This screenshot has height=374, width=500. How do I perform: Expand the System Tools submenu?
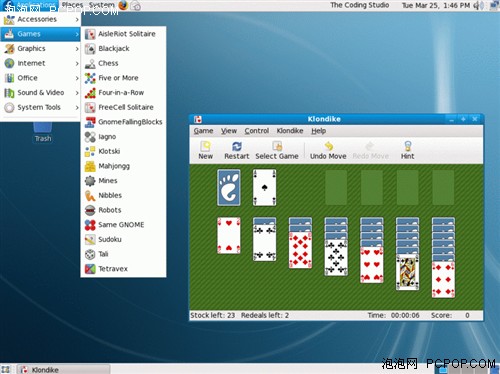click(40, 107)
